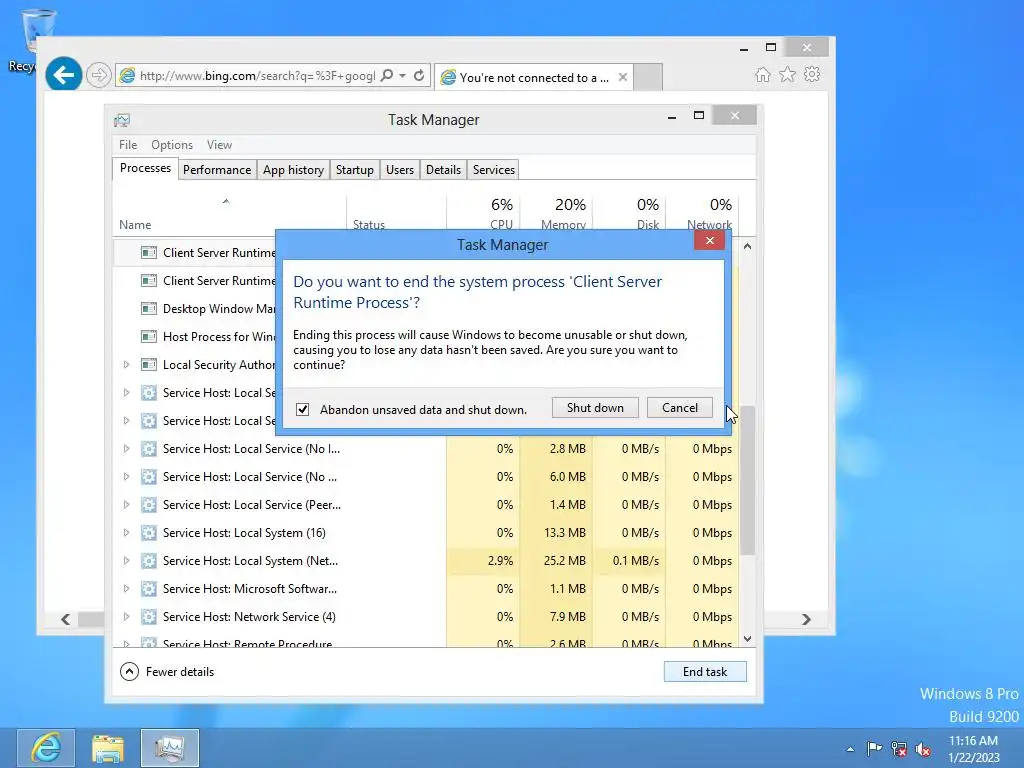Click the Desktop Window Manager process icon

149,308
